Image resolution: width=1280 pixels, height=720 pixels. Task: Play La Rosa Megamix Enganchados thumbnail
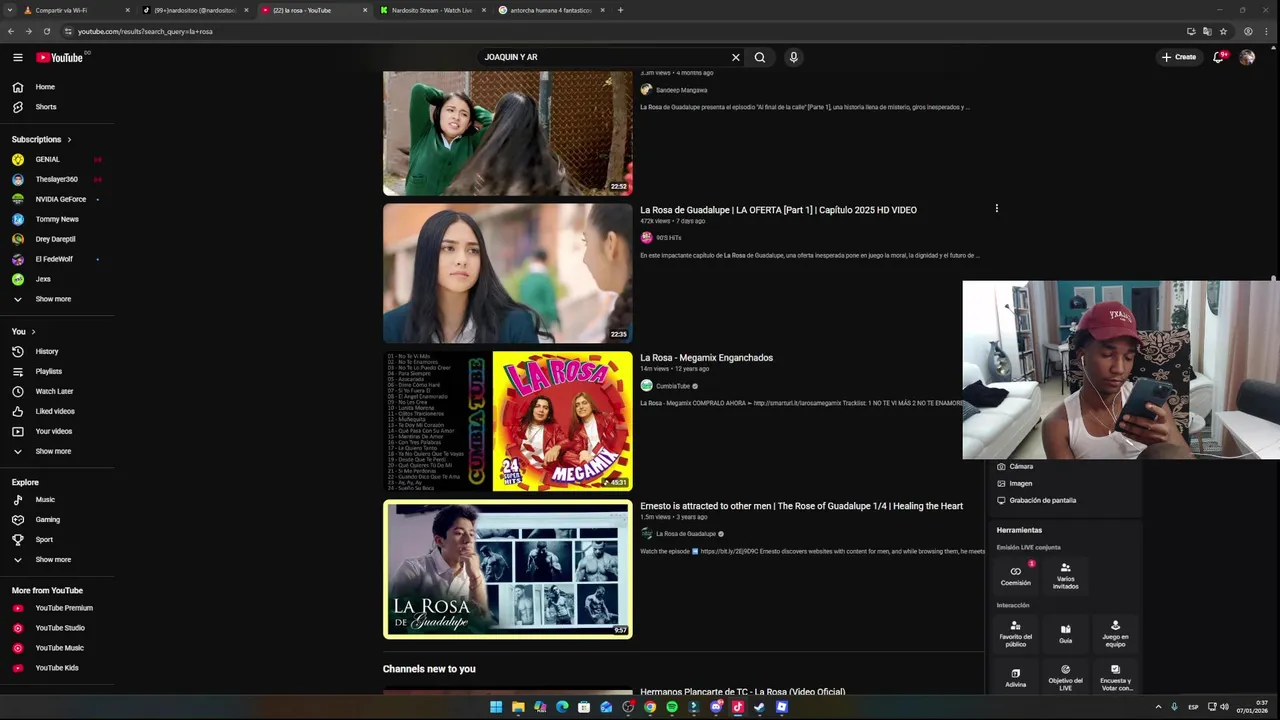(x=508, y=421)
